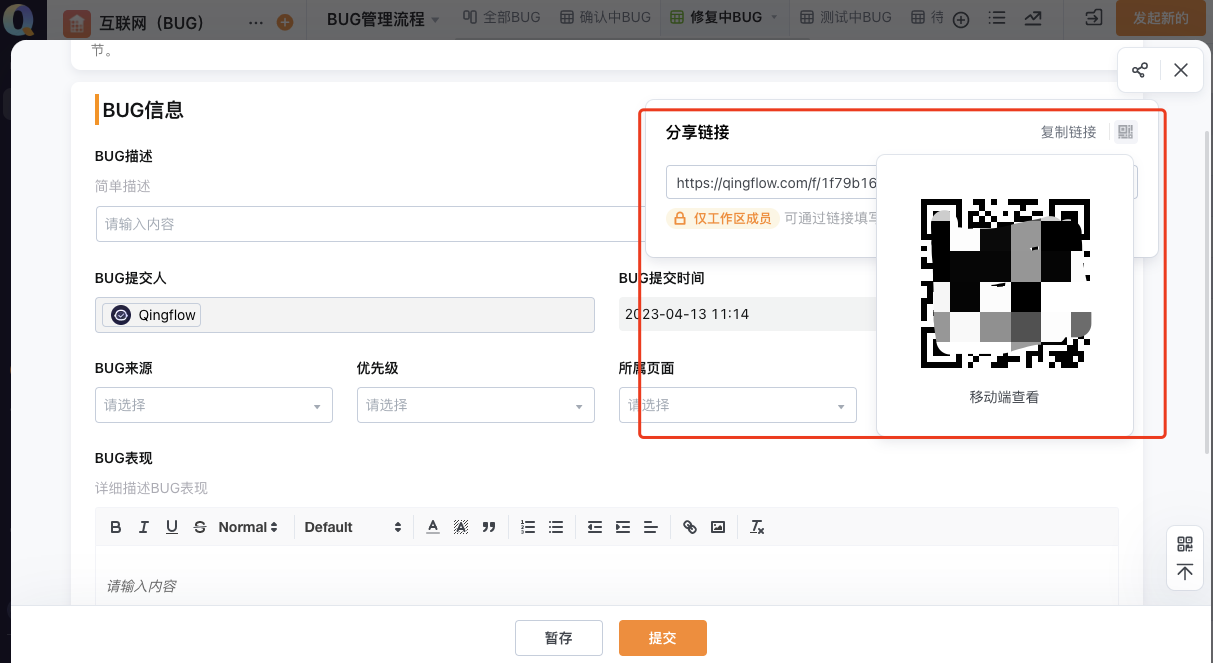
Task: Close the form dialog with X
Action: click(1181, 70)
